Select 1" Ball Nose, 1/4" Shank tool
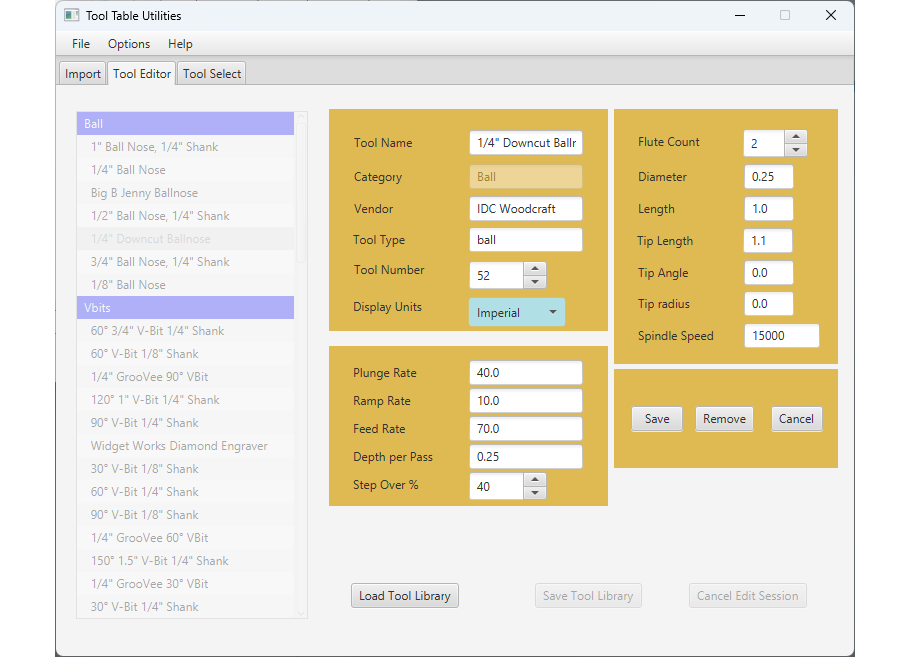This screenshot has height=657, width=910. point(185,147)
